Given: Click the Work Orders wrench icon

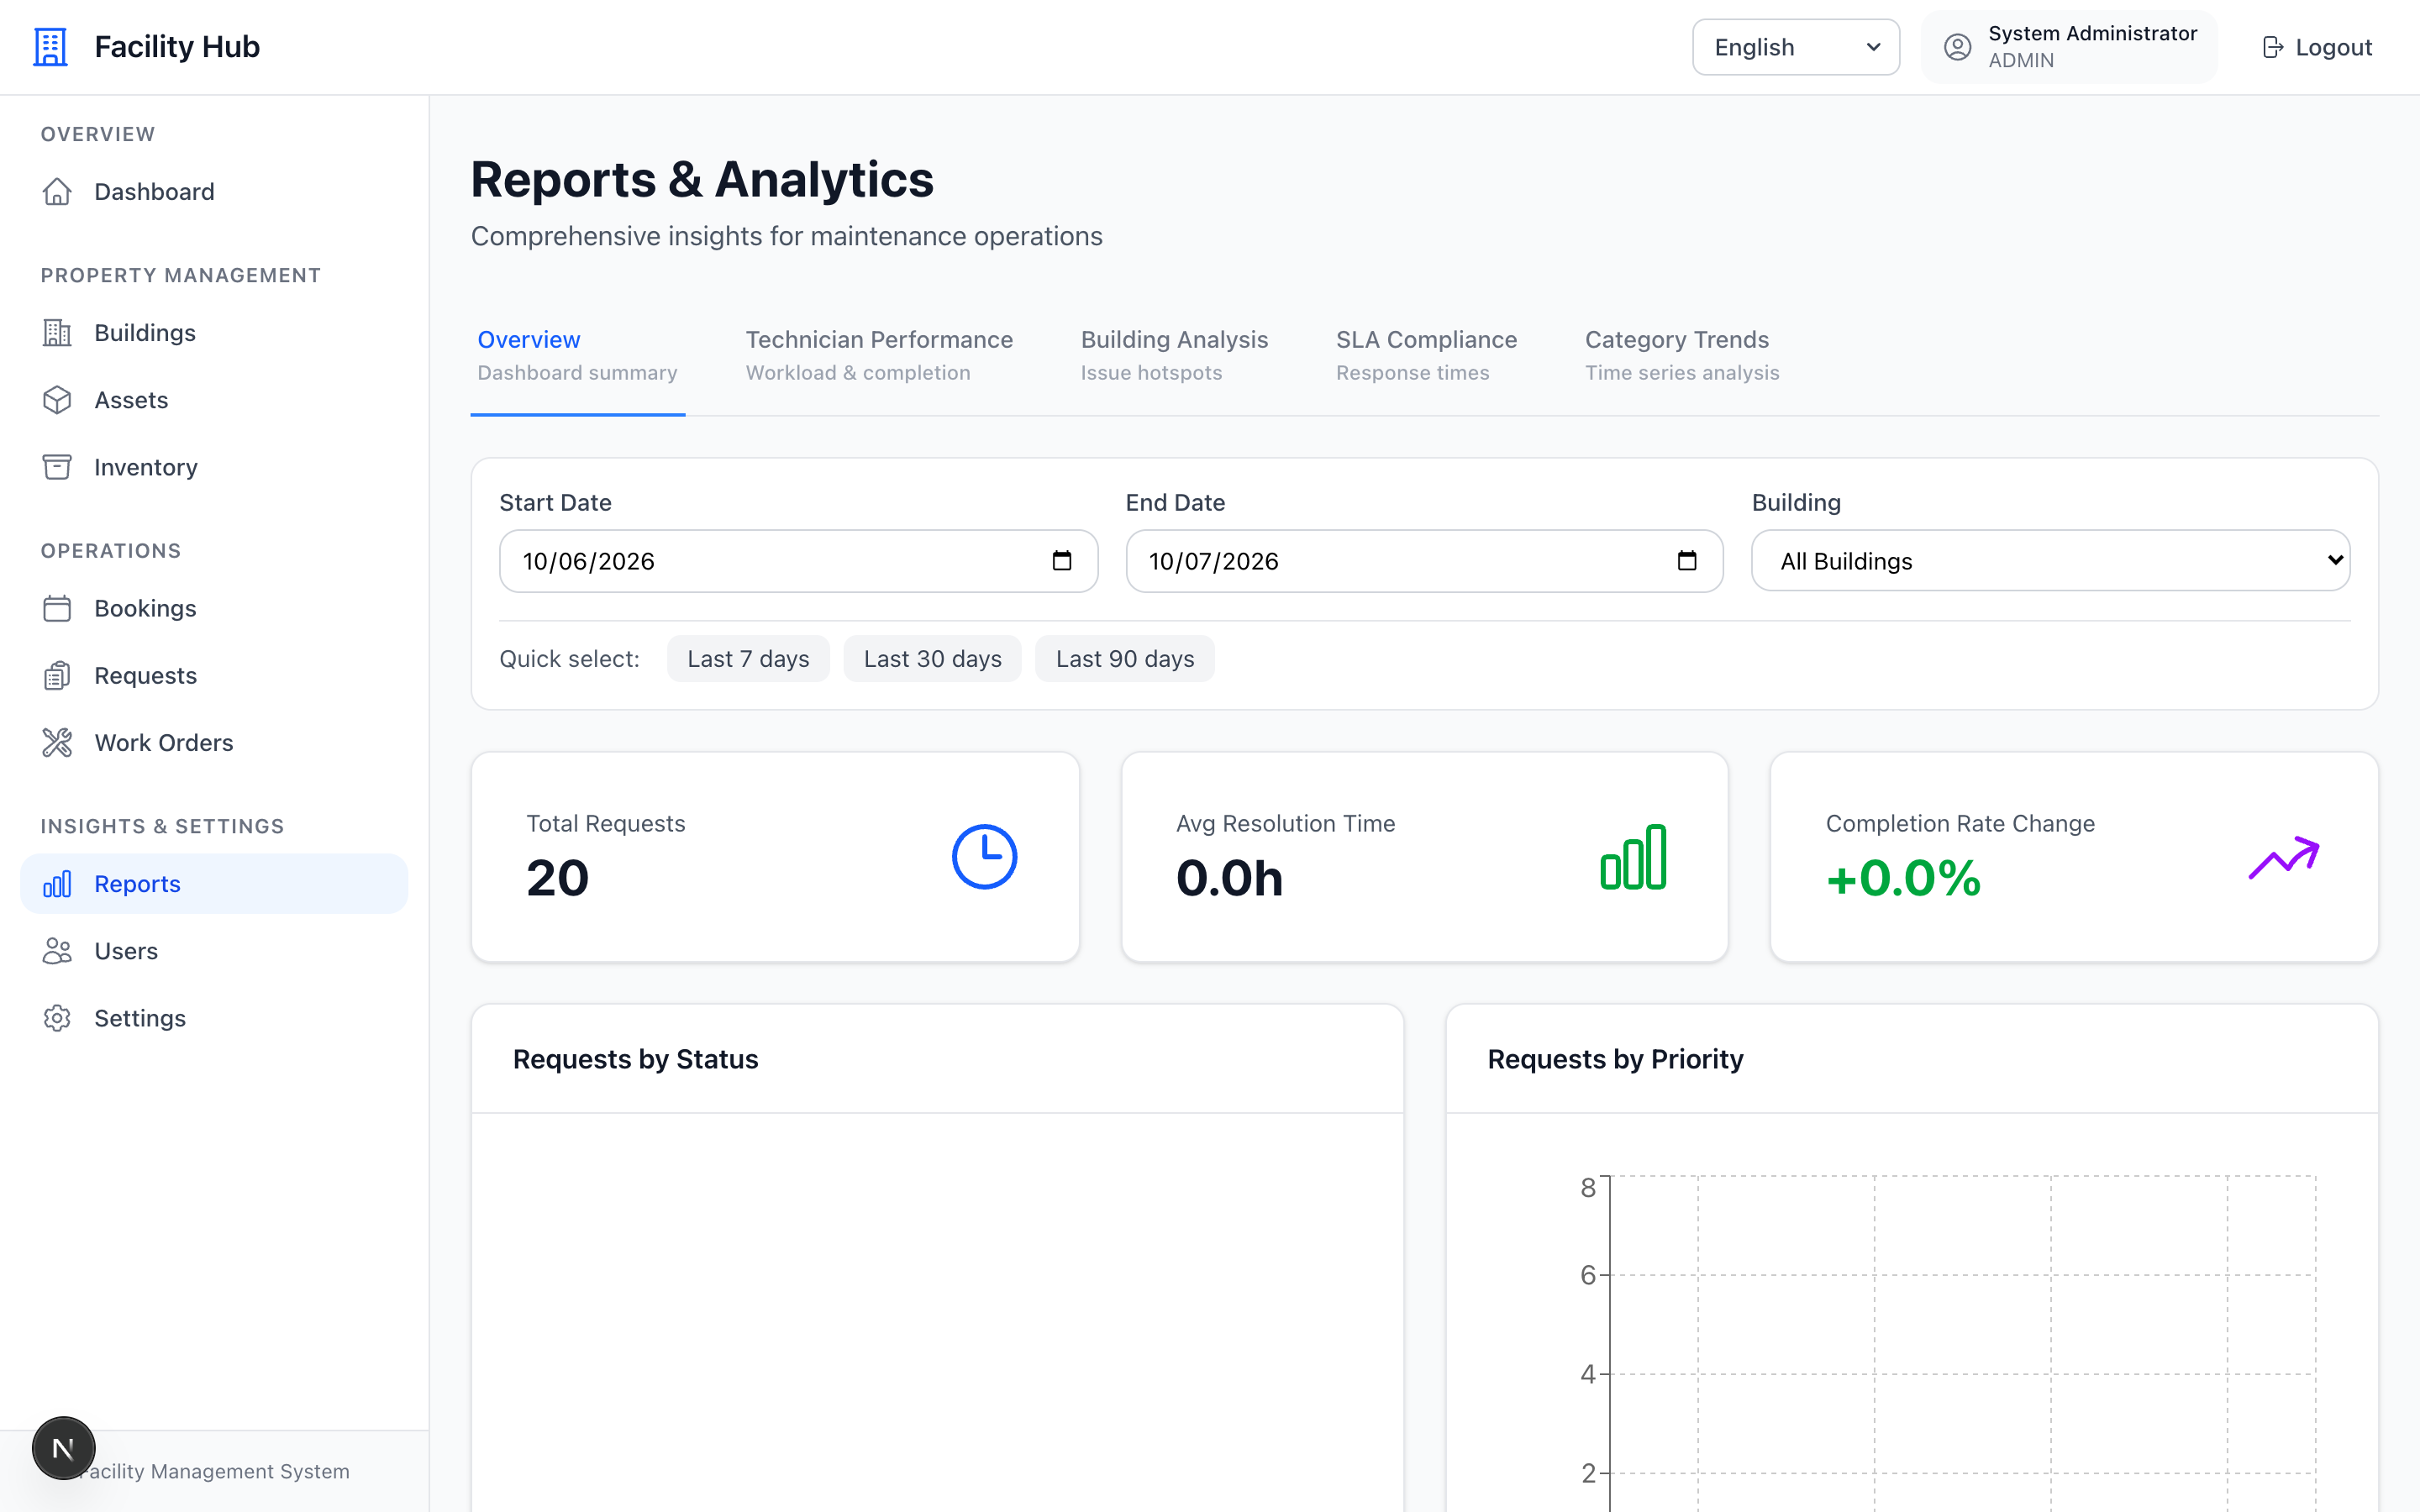Looking at the screenshot, I should coord(57,742).
